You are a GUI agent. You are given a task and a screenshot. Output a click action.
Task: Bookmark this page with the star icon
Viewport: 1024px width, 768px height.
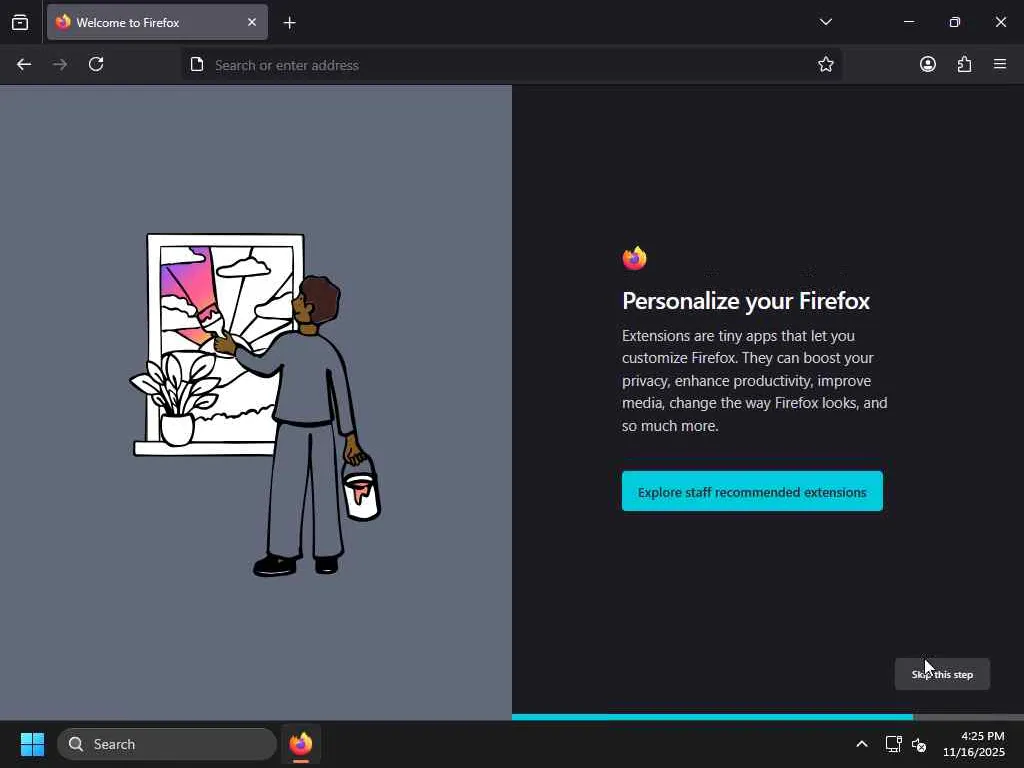825,64
